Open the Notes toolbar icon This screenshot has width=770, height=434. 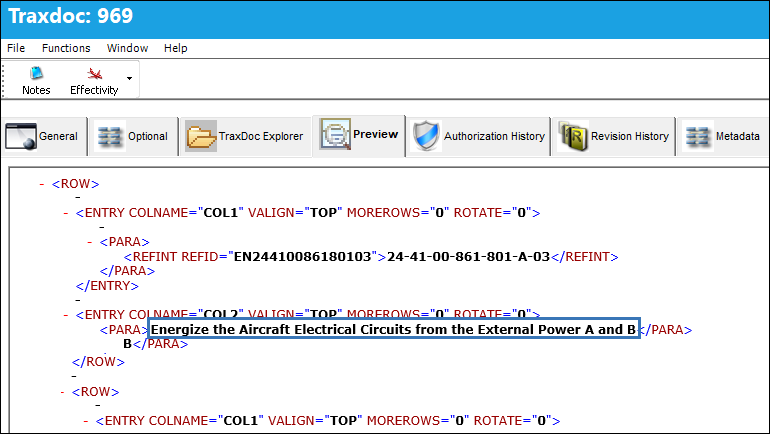click(36, 74)
